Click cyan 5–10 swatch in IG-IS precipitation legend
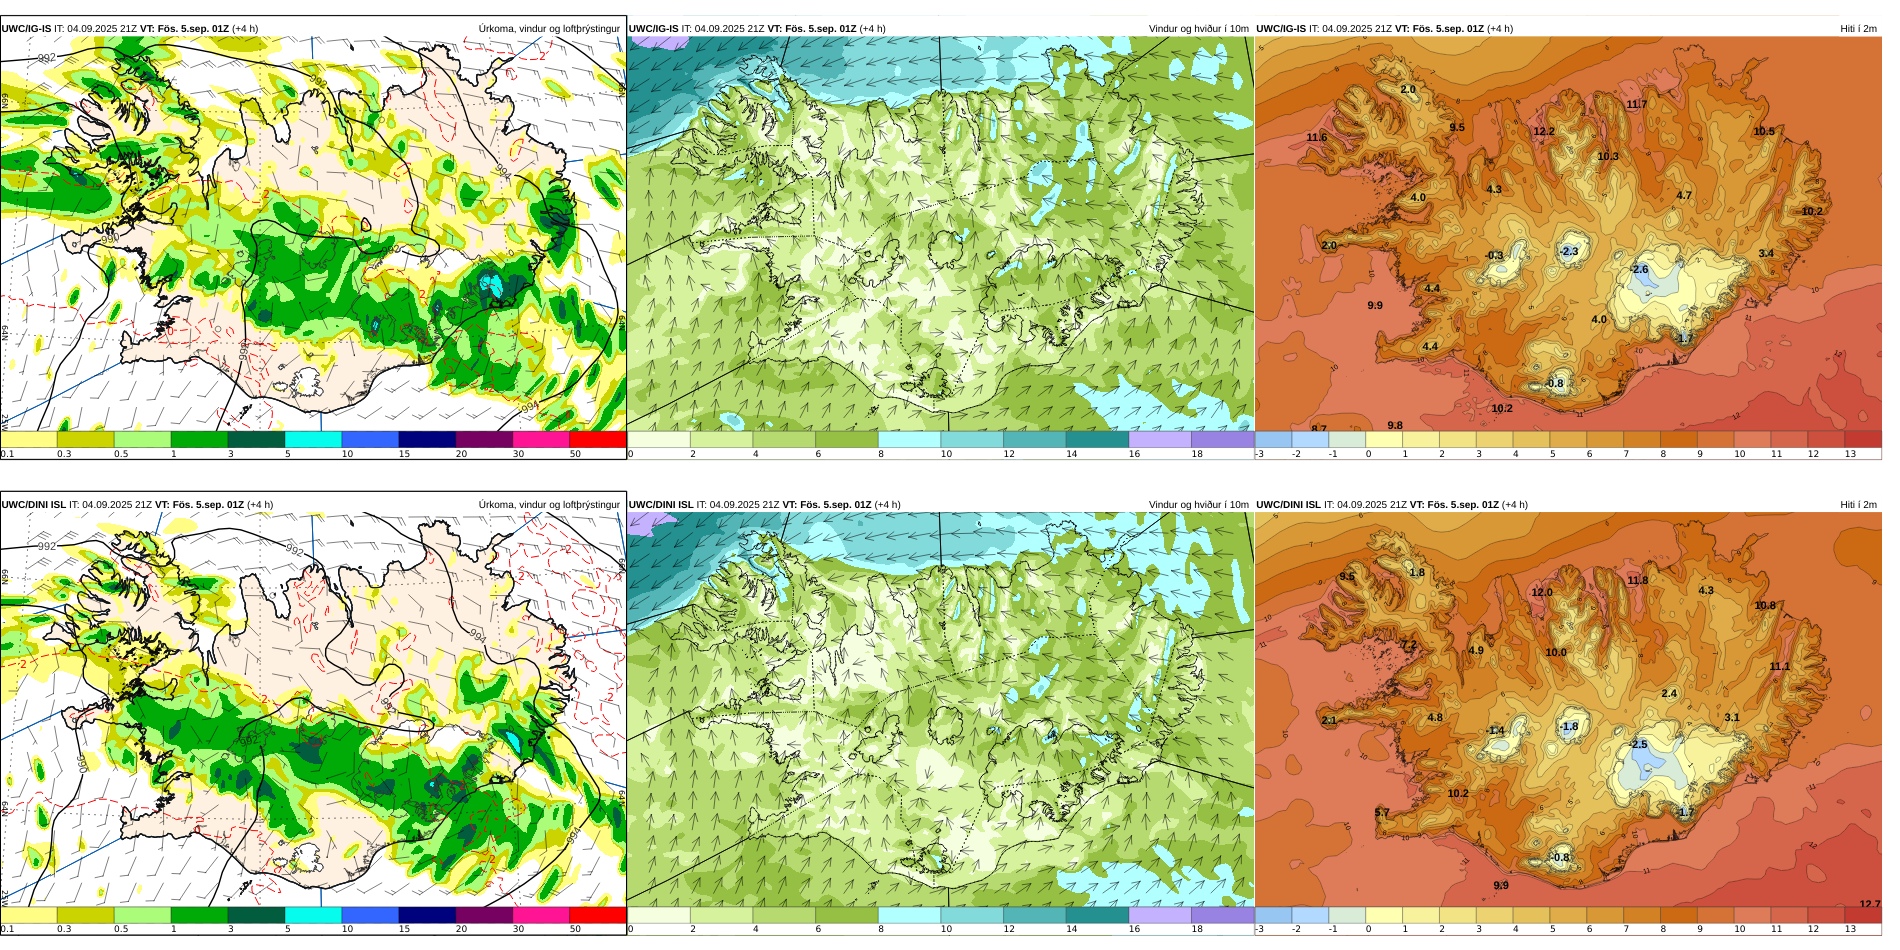The height and width of the screenshot is (950, 1900). tap(313, 439)
